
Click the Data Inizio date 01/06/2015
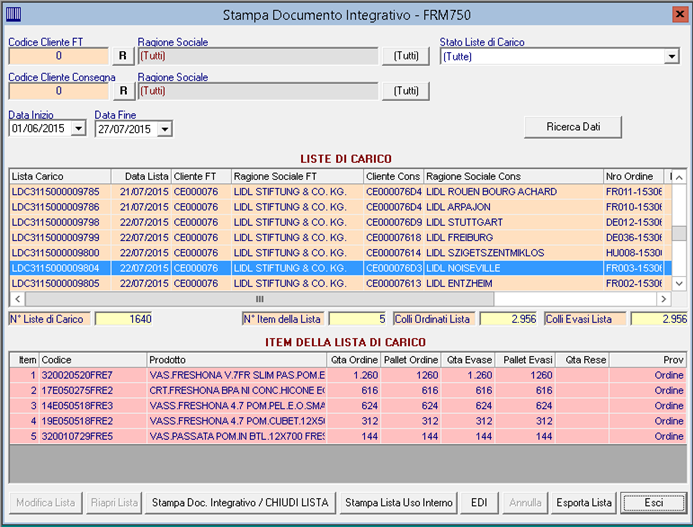(39, 129)
